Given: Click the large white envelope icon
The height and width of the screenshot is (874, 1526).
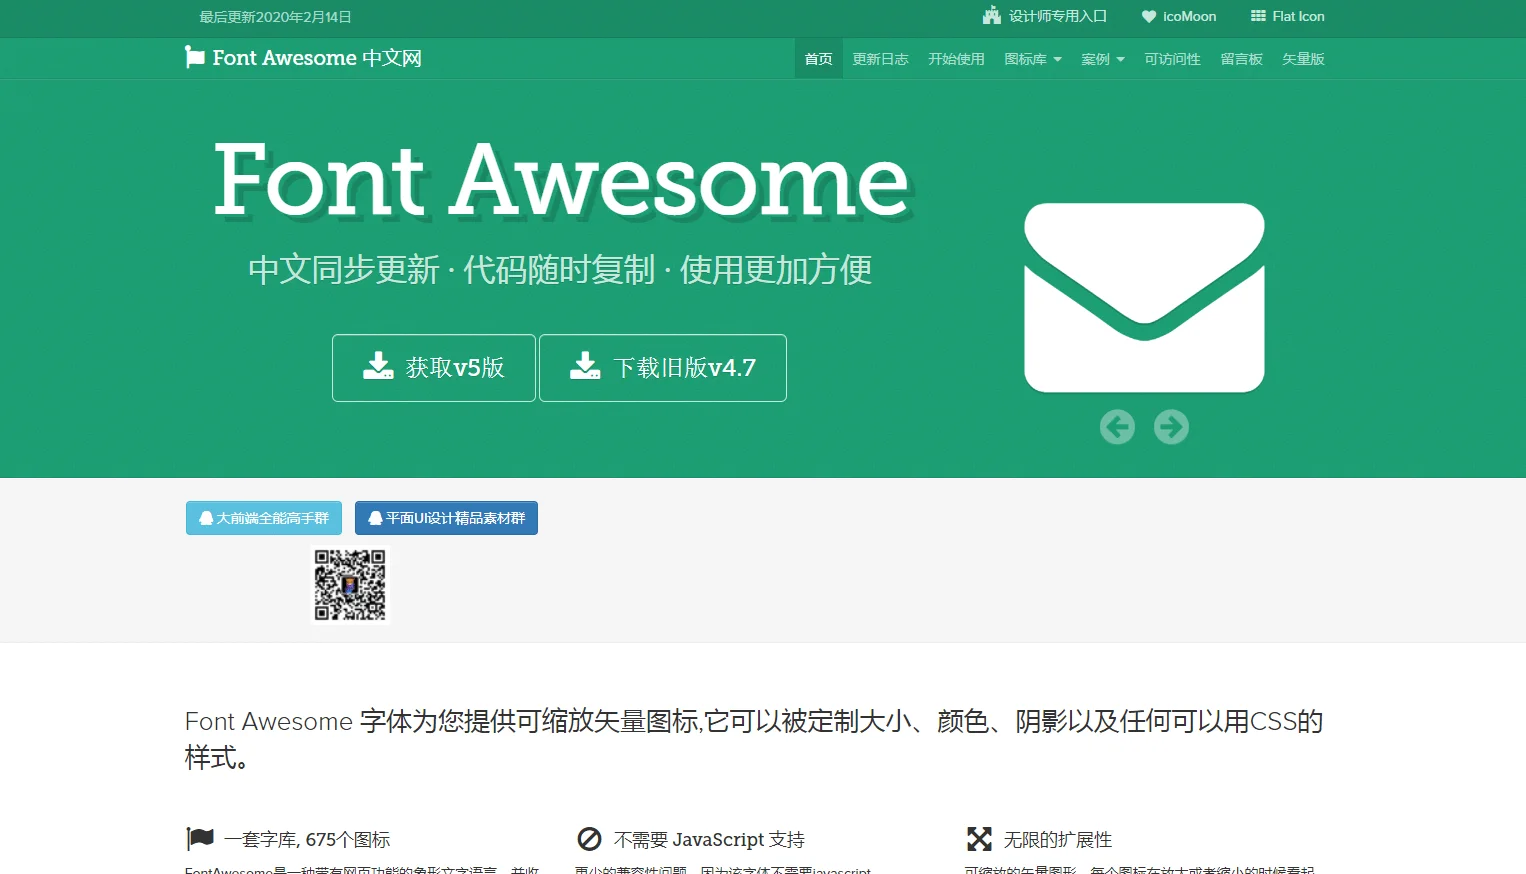Looking at the screenshot, I should (1144, 298).
